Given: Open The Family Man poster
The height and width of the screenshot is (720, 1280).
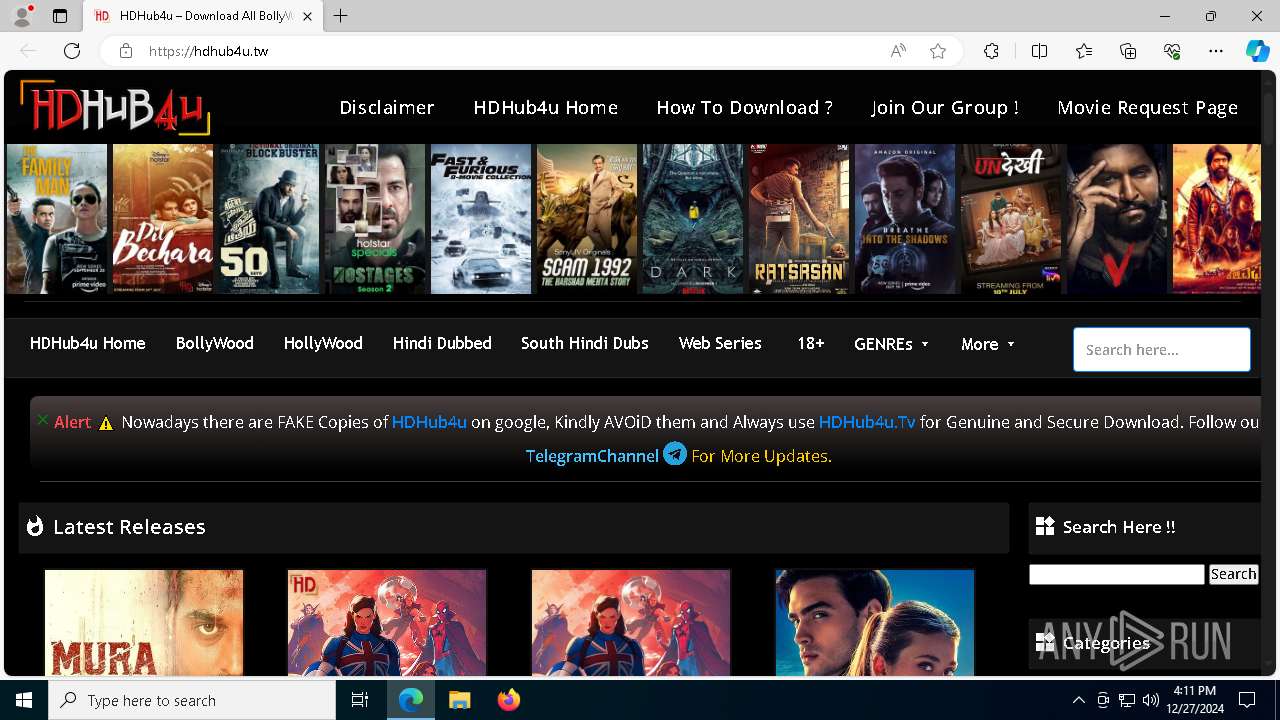Looking at the screenshot, I should pos(57,219).
